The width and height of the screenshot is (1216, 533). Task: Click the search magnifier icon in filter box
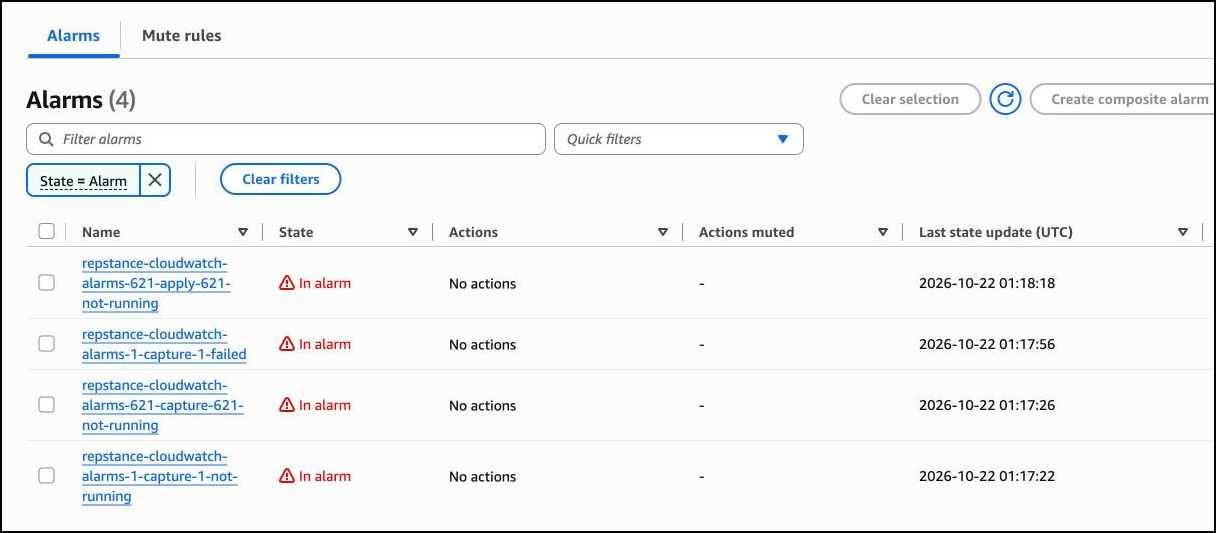(45, 139)
